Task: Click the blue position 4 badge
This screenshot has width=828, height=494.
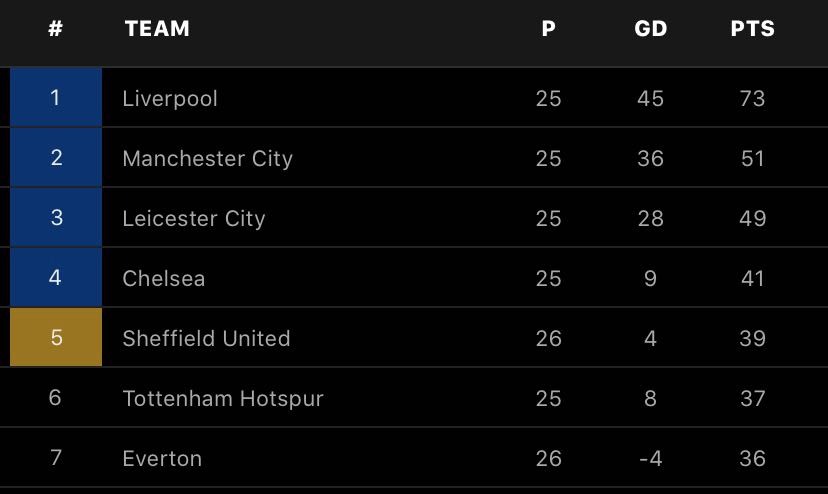Action: (x=56, y=278)
